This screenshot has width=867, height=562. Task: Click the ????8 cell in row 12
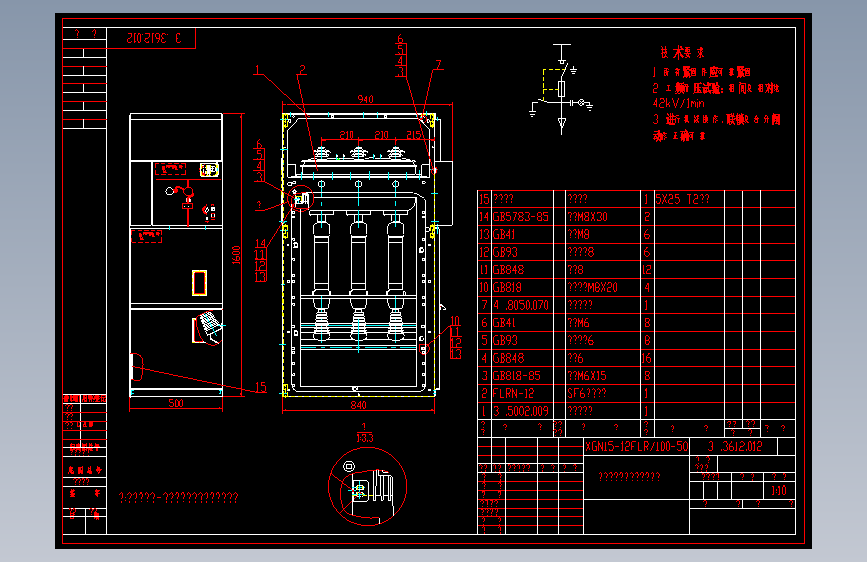coord(581,252)
